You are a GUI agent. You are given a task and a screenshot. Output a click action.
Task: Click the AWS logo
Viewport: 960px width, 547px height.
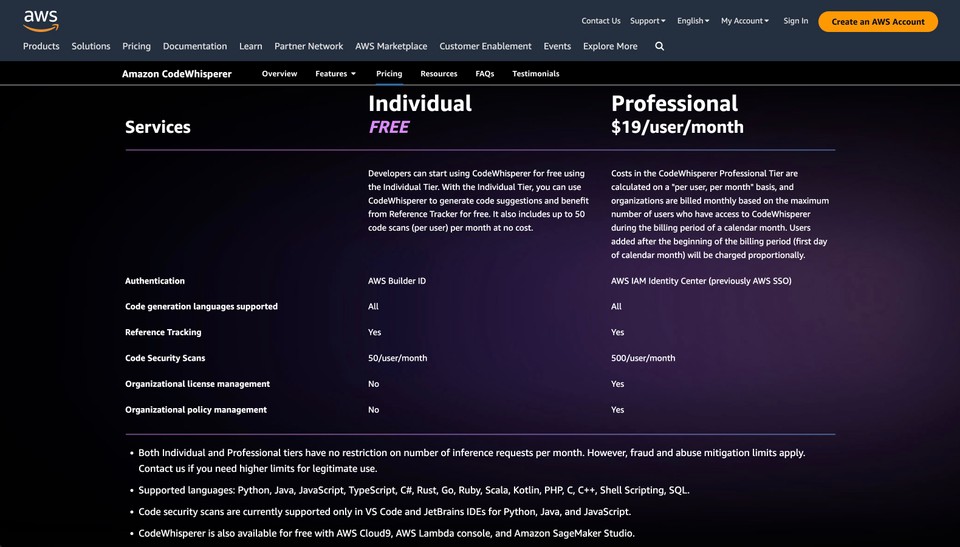tap(41, 21)
